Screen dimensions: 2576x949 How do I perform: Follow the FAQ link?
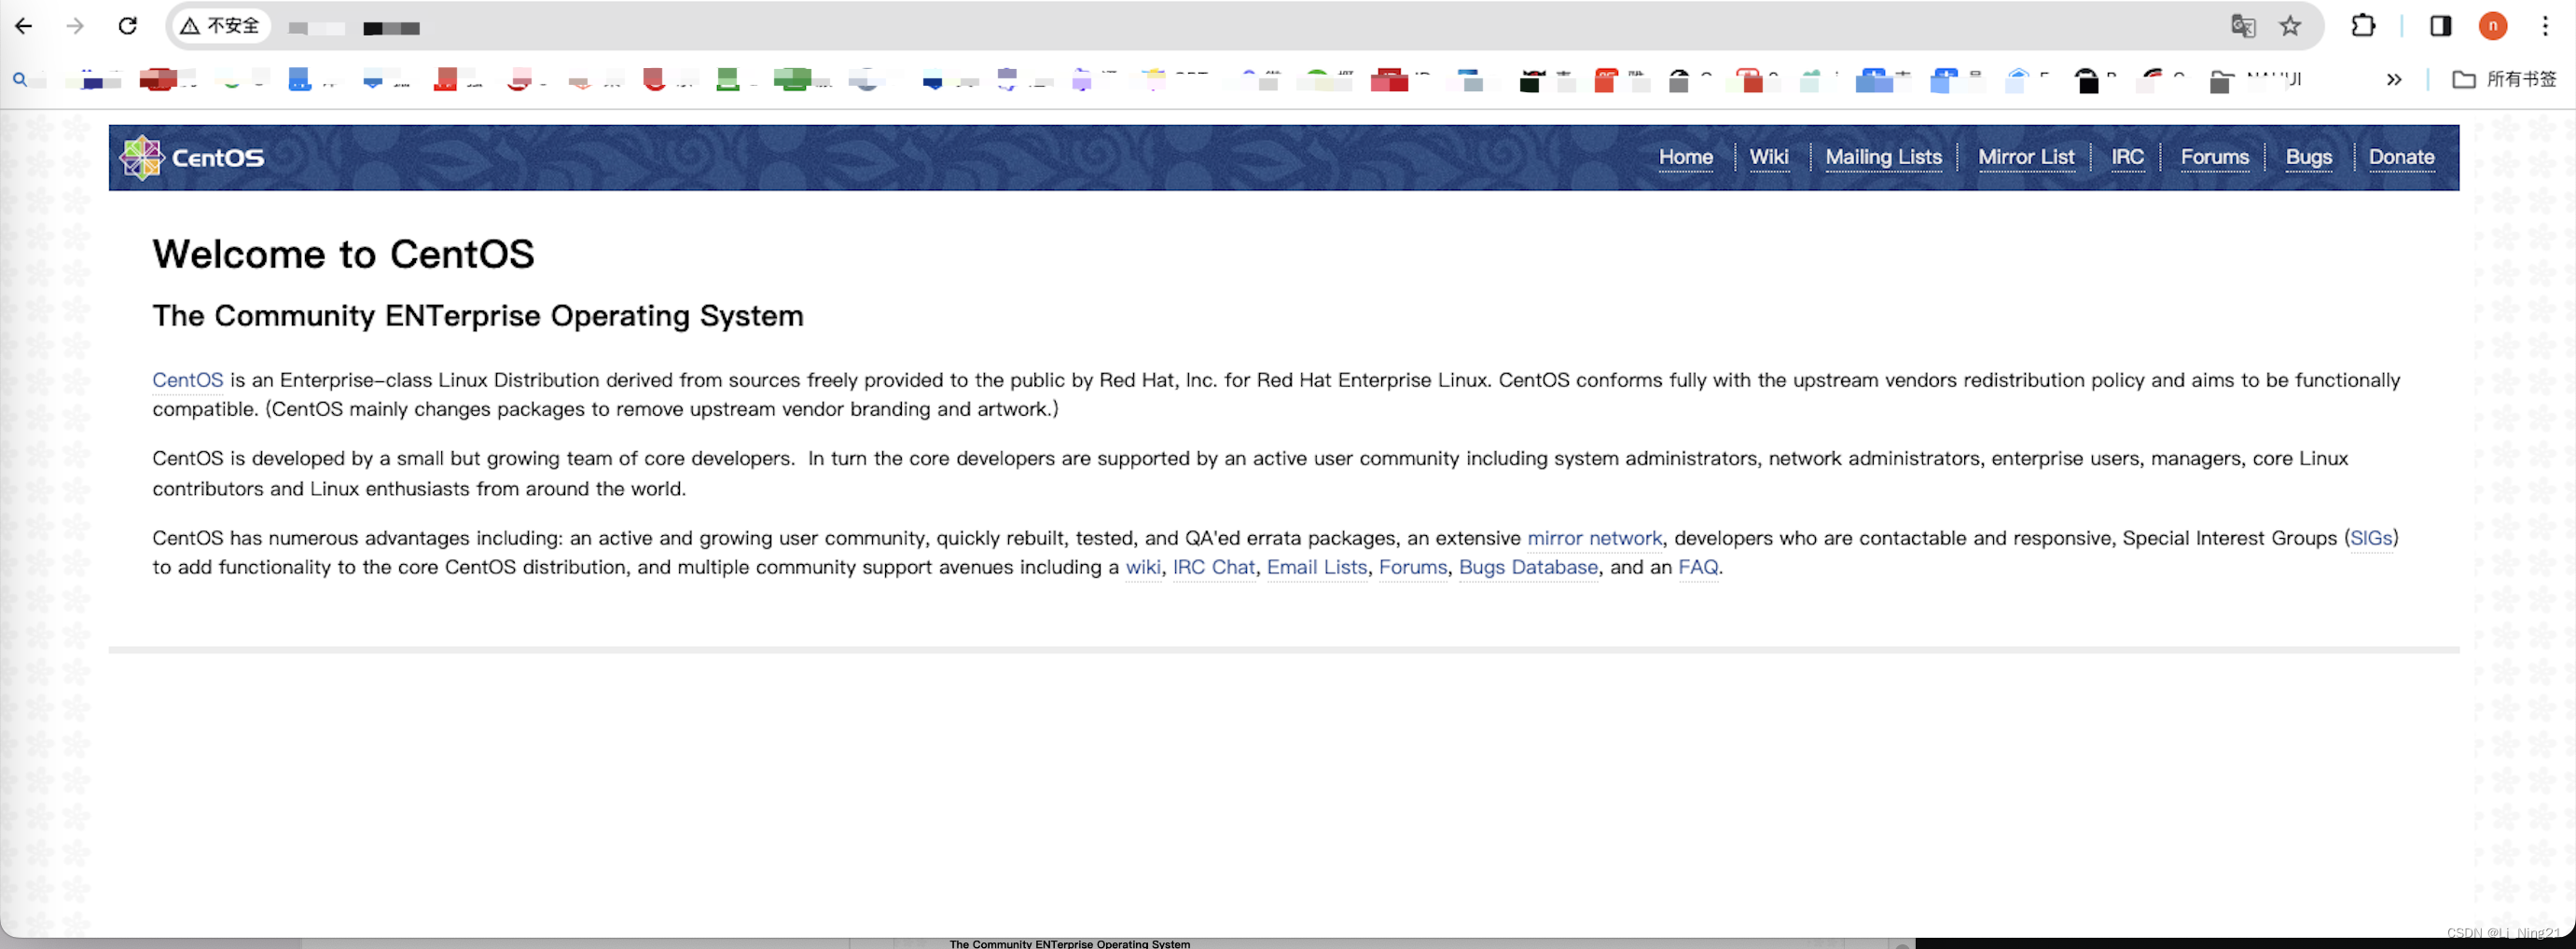point(1697,567)
